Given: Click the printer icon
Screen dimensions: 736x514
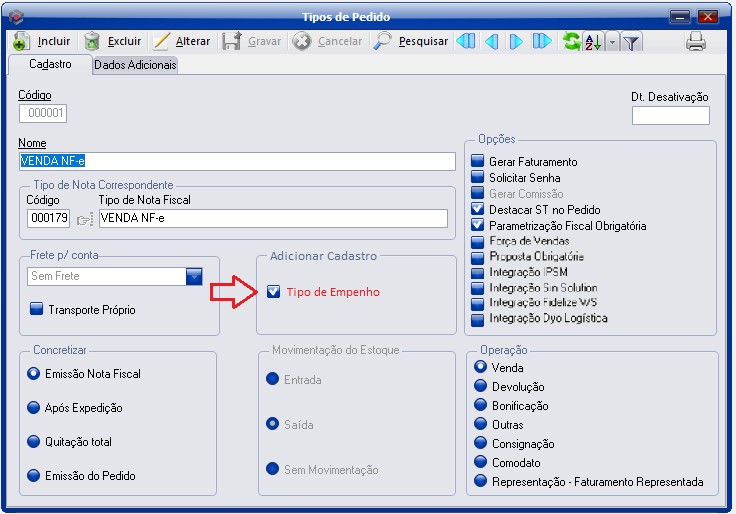Looking at the screenshot, I should click(696, 41).
